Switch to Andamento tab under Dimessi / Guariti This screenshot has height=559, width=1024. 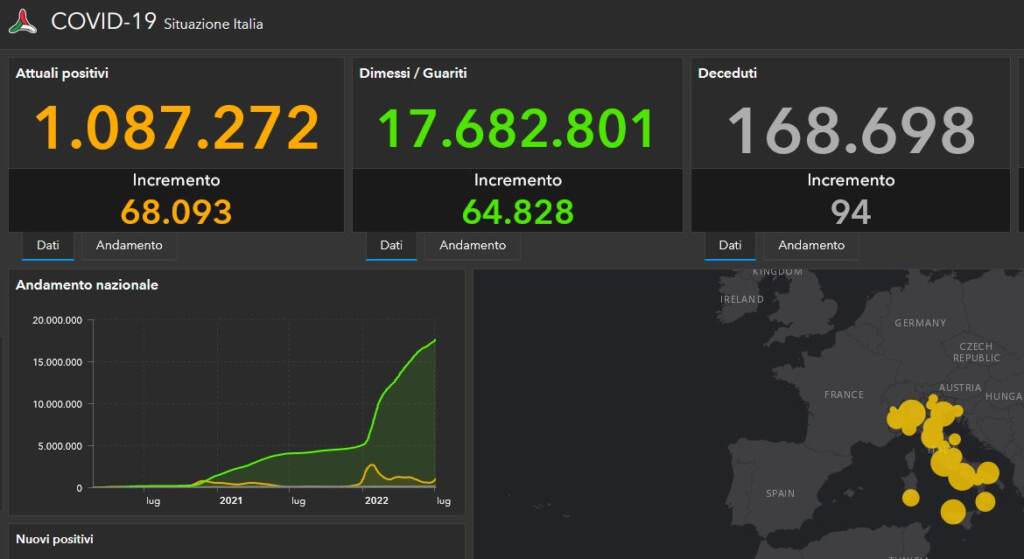point(472,245)
